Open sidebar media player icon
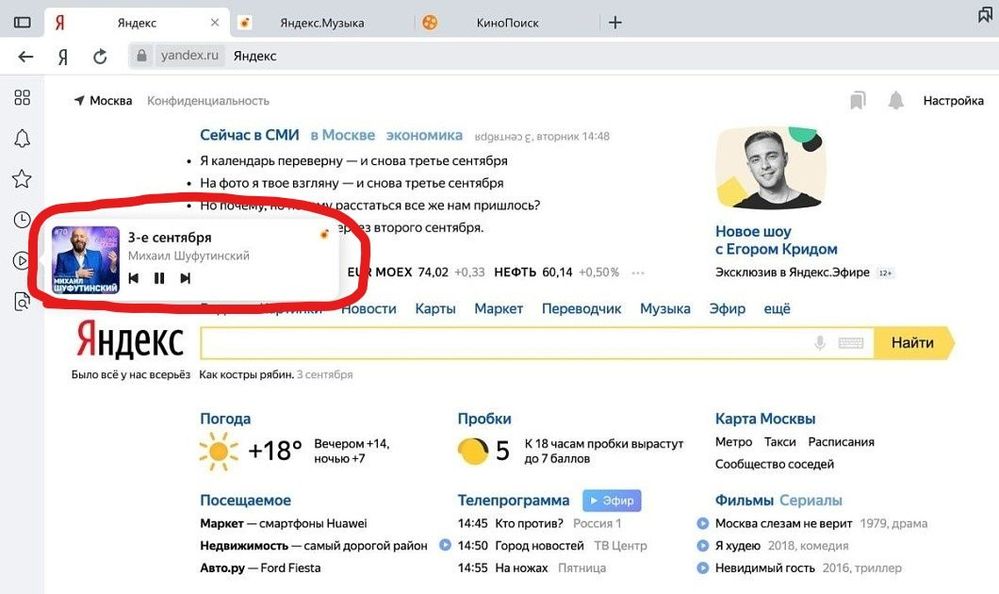This screenshot has height=594, width=999. coord(21,261)
